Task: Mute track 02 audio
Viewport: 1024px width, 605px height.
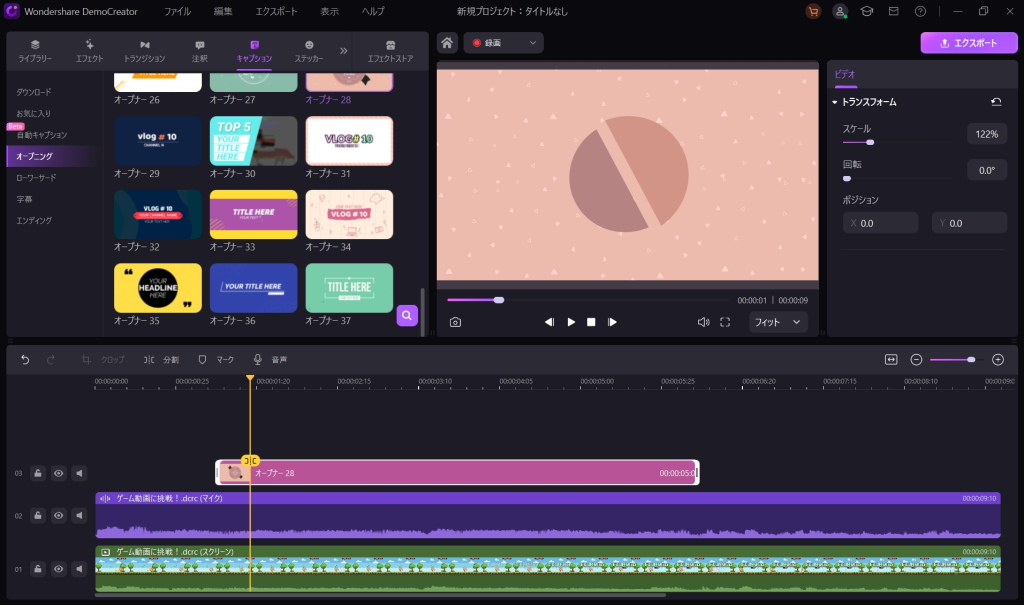Action: pyautogui.click(x=79, y=515)
